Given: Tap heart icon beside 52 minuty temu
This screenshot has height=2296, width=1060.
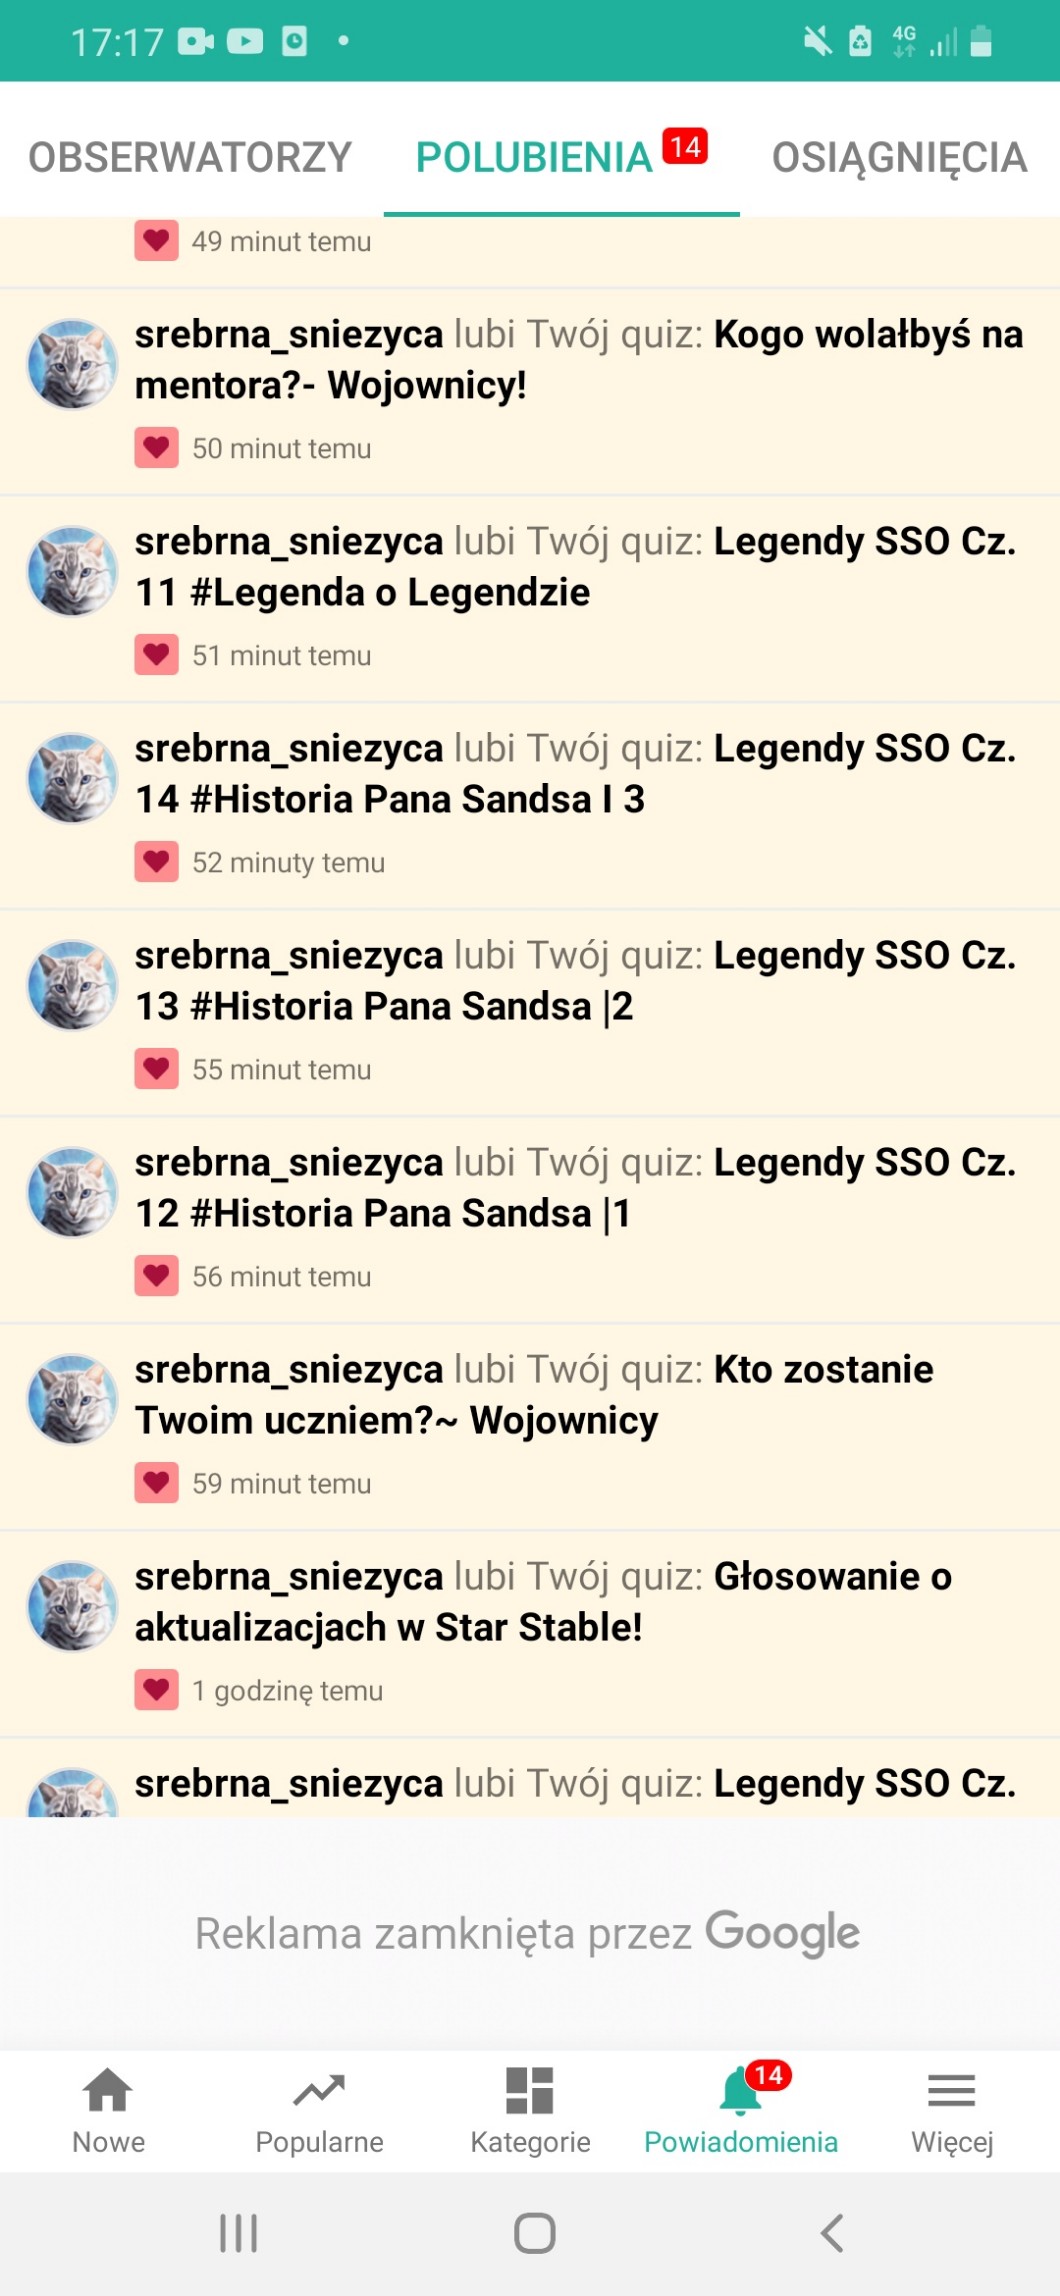Looking at the screenshot, I should (157, 862).
